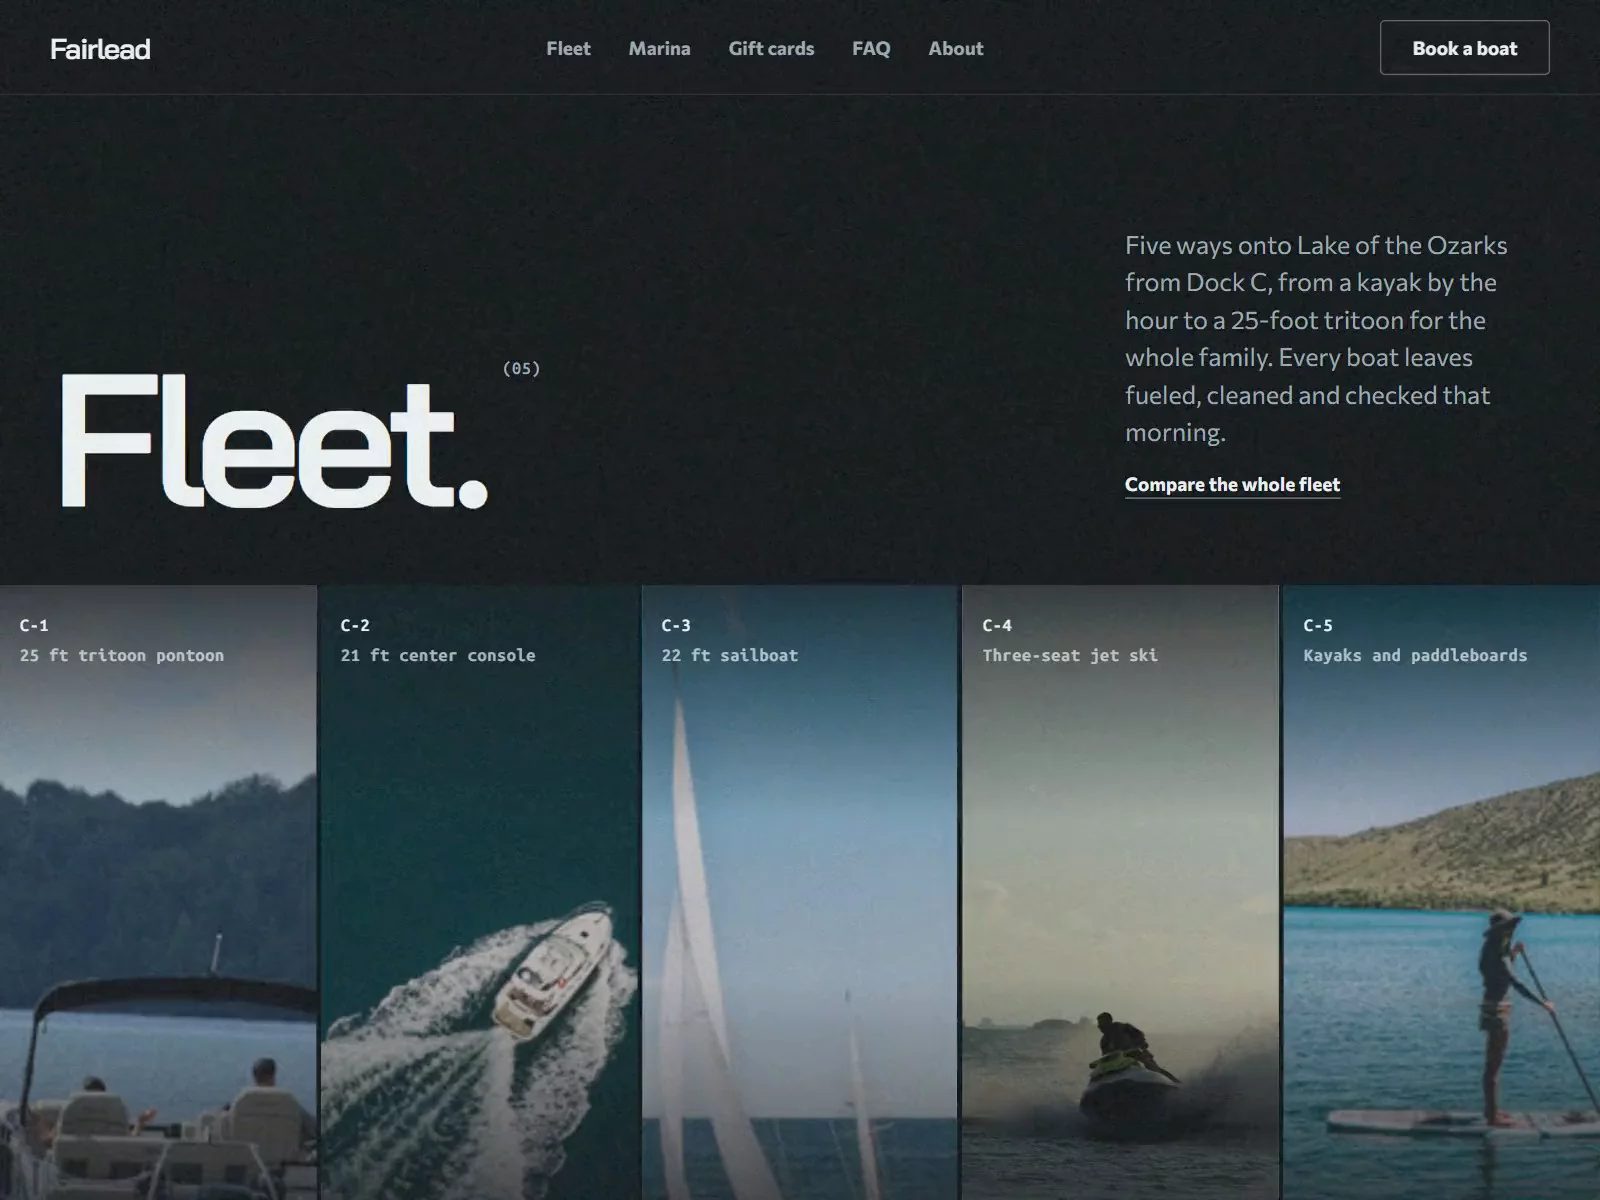The width and height of the screenshot is (1600, 1200).
Task: Open the C-5 kayaks and paddleboards card
Action: click(x=1441, y=892)
